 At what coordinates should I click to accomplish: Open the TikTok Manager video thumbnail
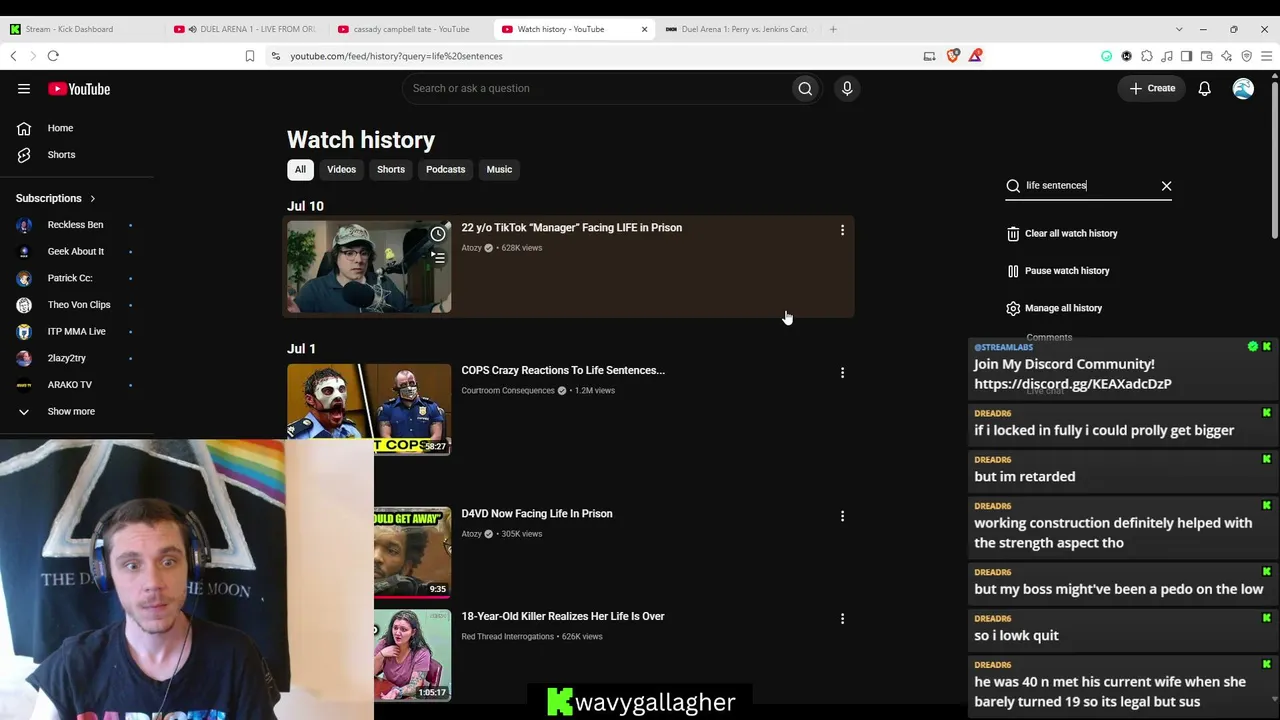coord(369,267)
